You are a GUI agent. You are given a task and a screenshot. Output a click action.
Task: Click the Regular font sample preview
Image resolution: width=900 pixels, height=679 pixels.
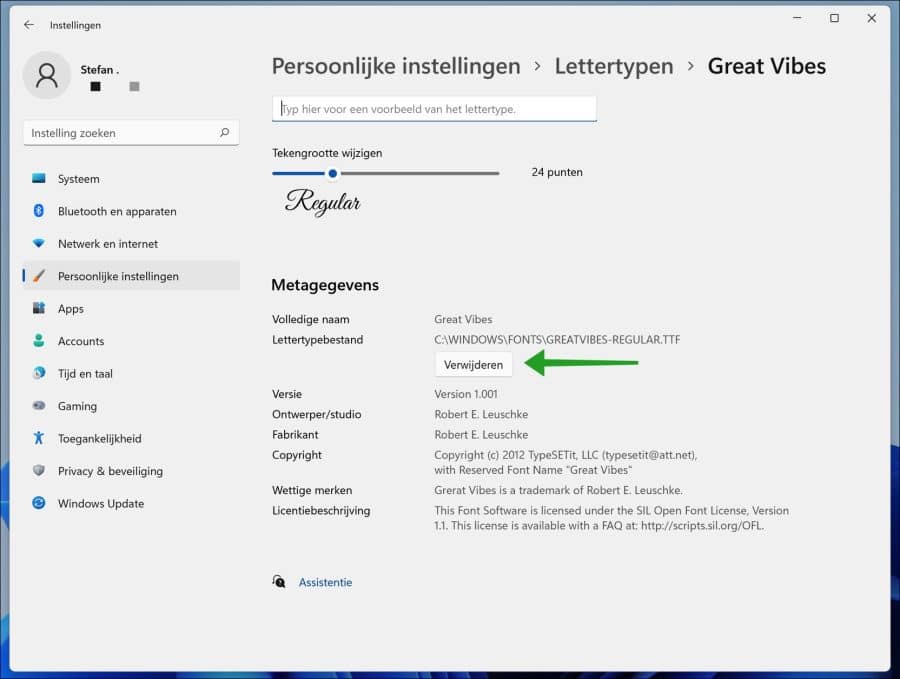click(x=323, y=203)
